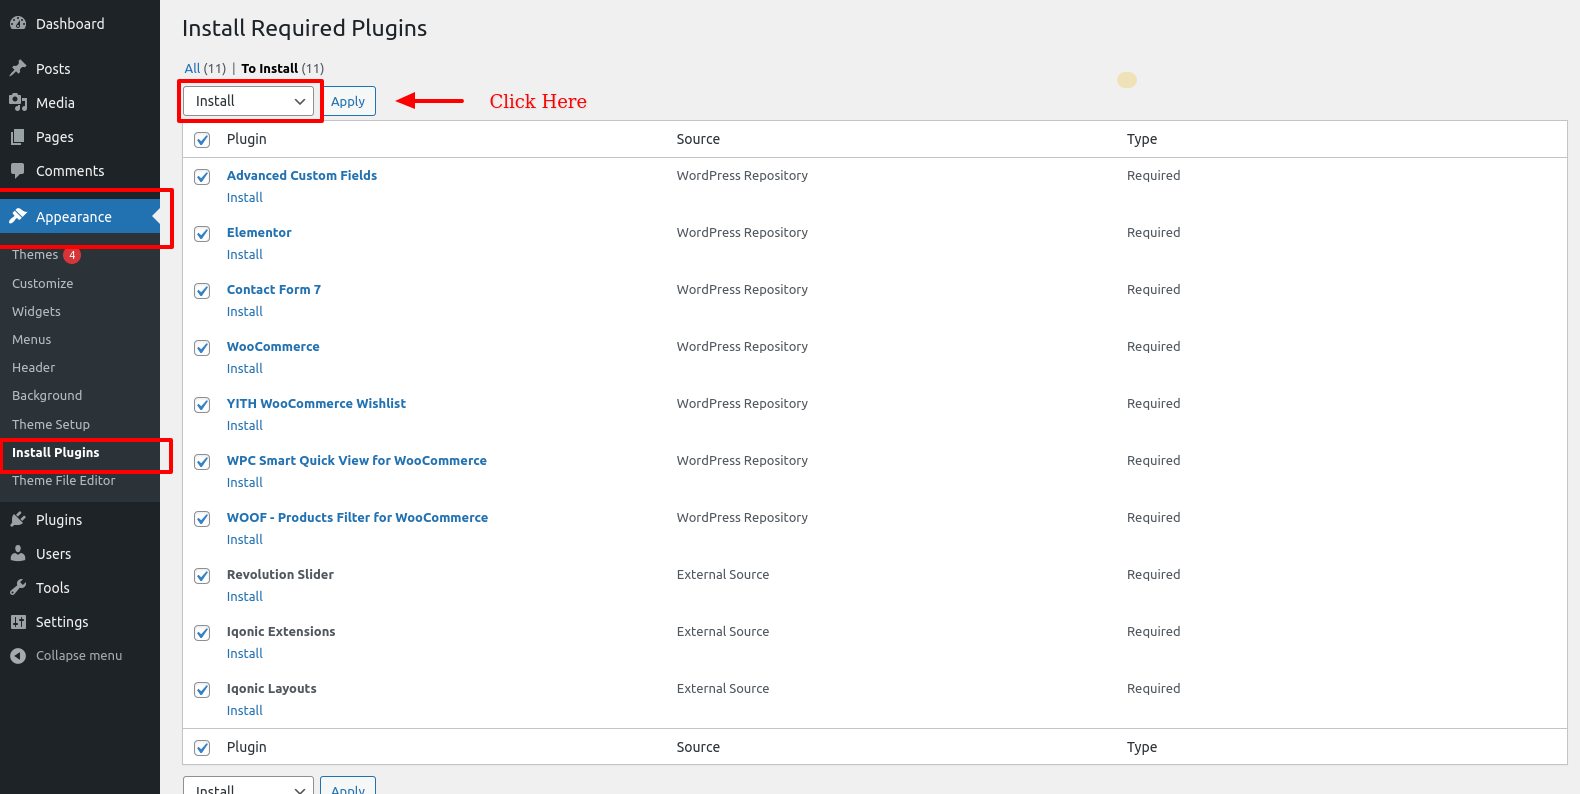Open the WooCommerce plugin link
Screen dimensions: 1580x794
pyautogui.click(x=273, y=346)
